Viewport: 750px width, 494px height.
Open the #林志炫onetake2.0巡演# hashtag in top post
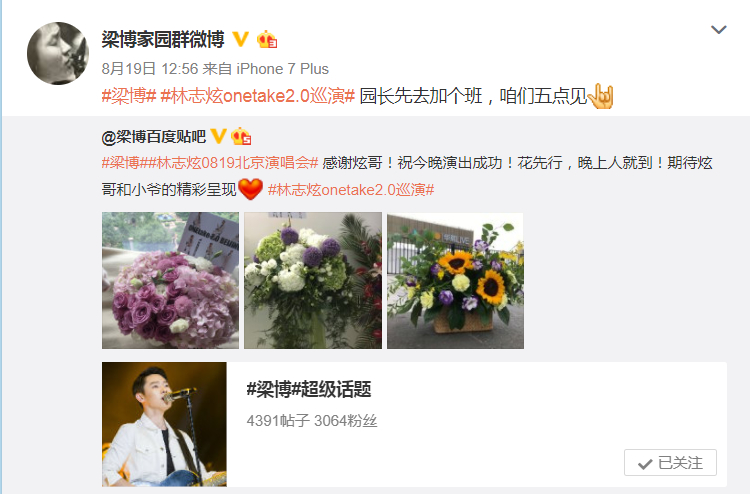point(257,96)
